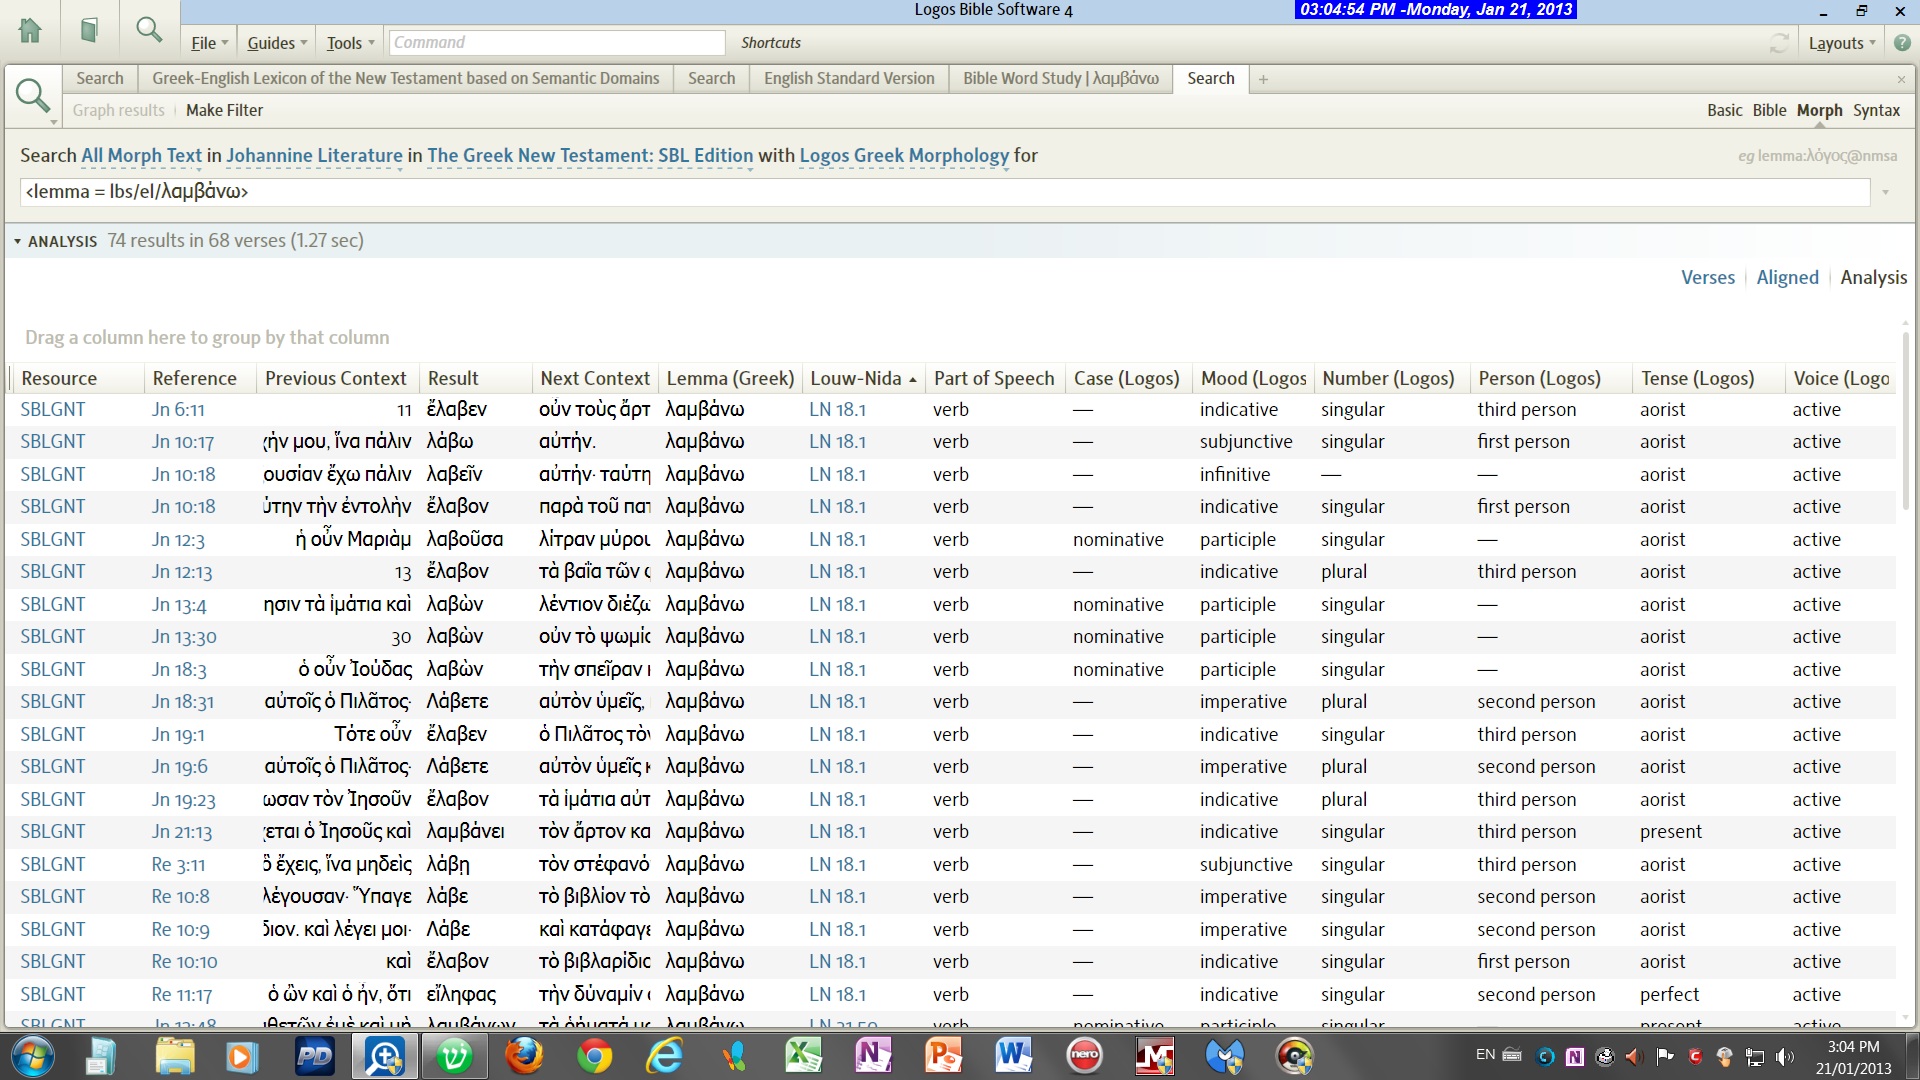Click the Make Filter button
Viewport: 1920px width, 1080px height.
(224, 110)
